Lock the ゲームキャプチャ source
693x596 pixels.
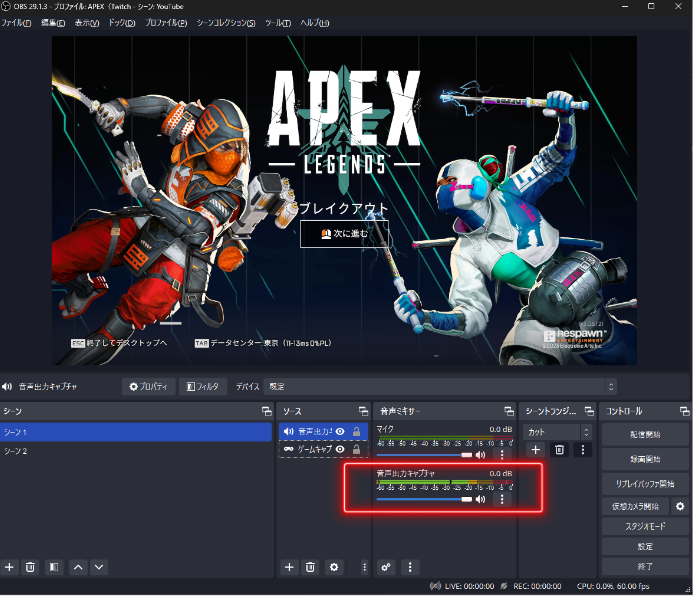tap(356, 449)
